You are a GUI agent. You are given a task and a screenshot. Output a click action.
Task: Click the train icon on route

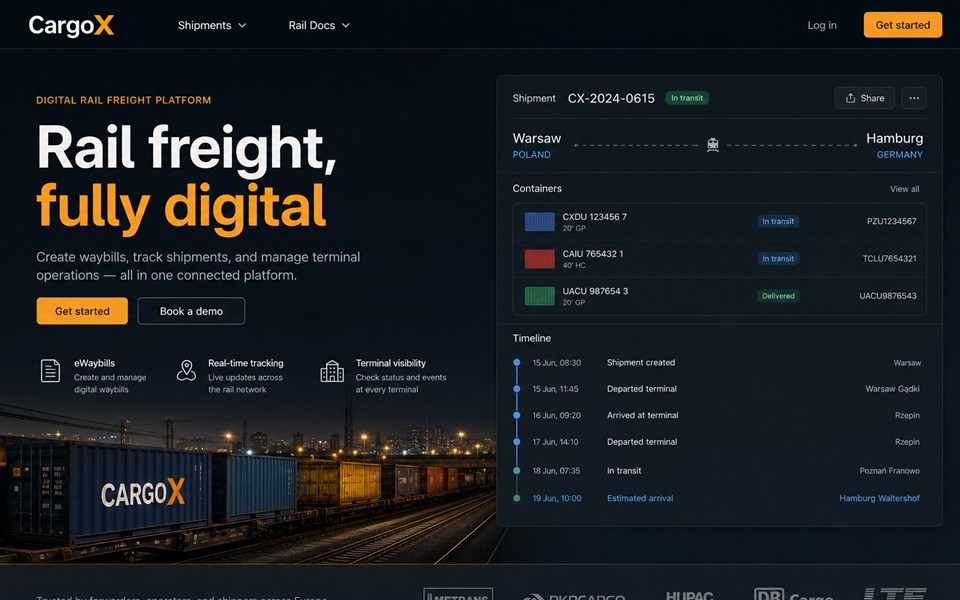point(712,145)
